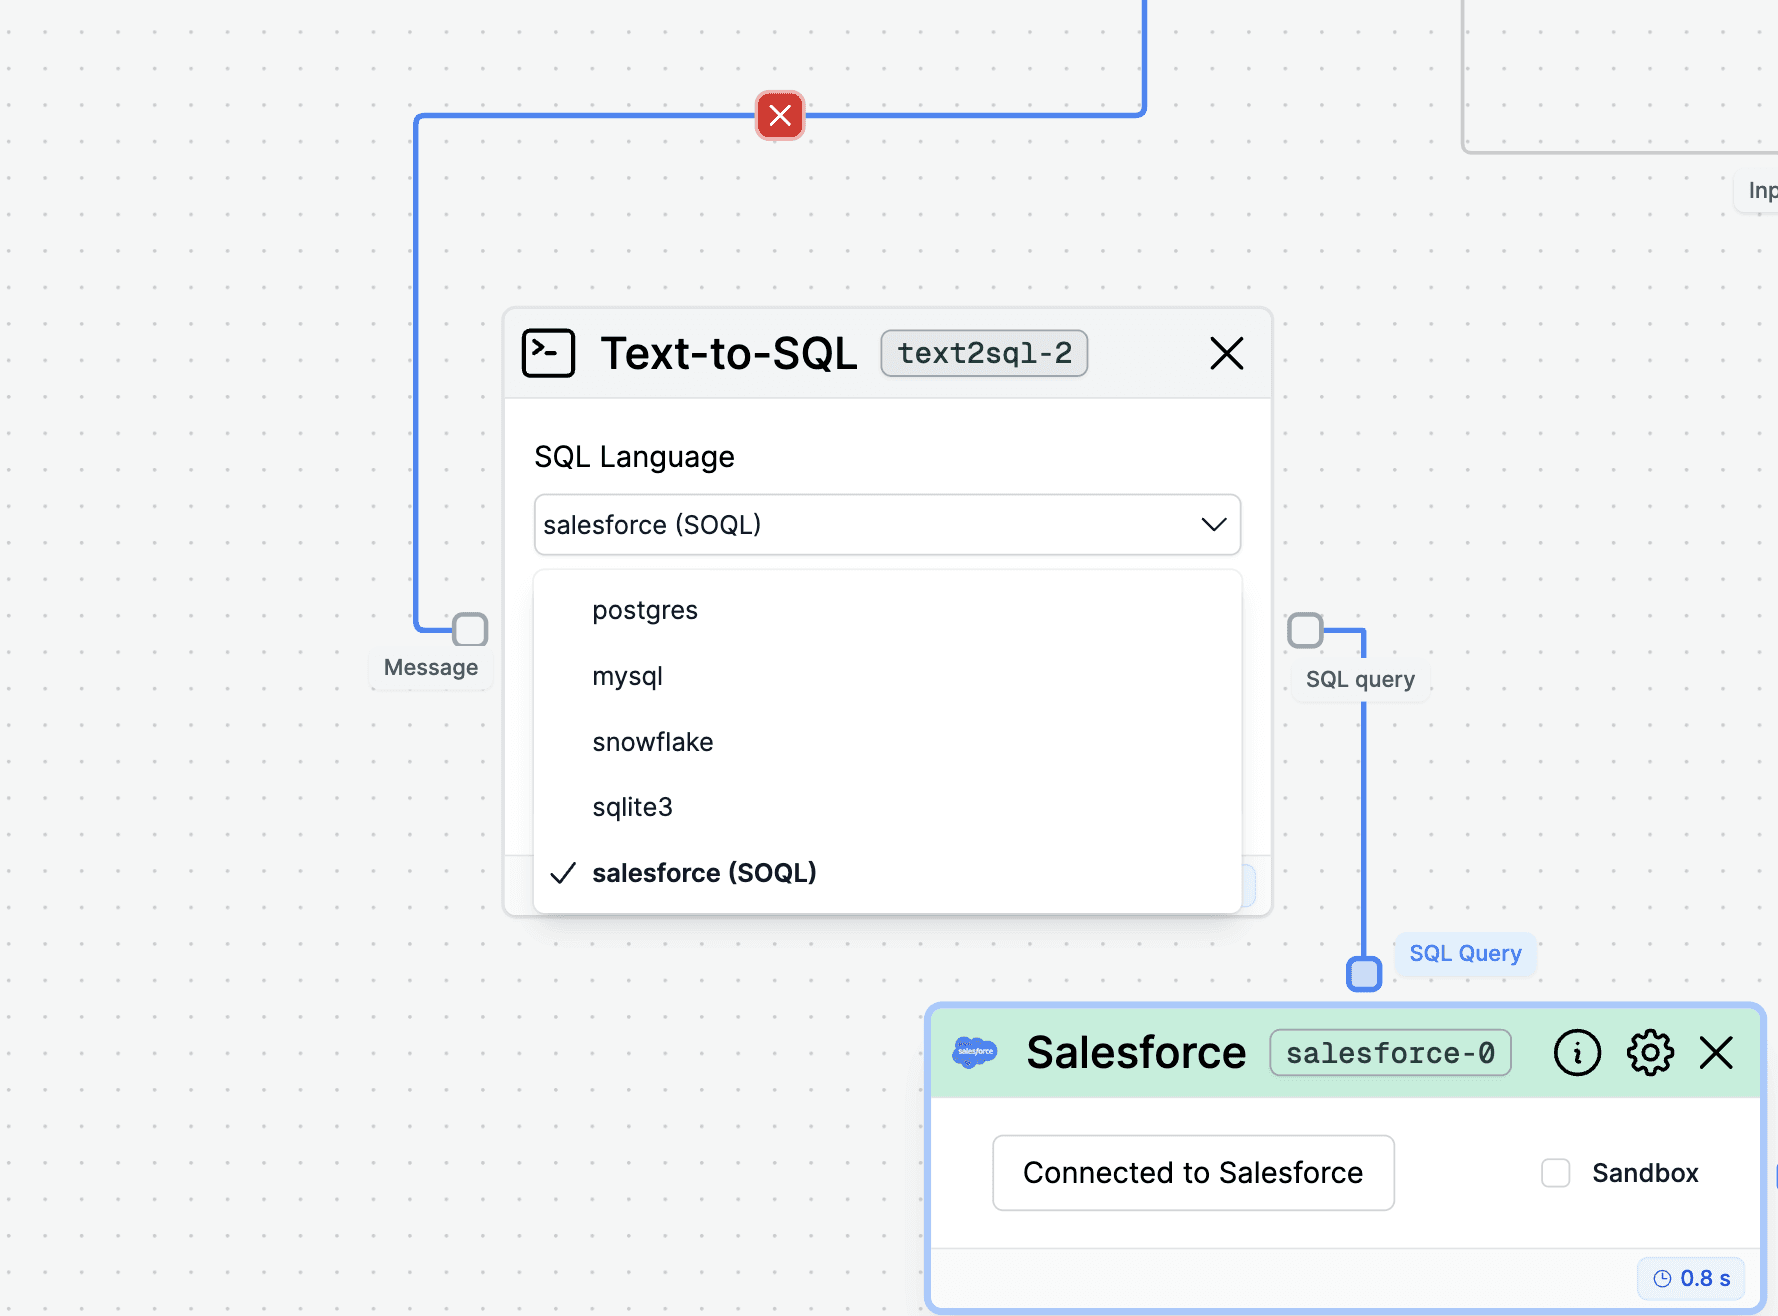Click the 0.8 s execution time badge
Image resolution: width=1778 pixels, height=1316 pixels.
pos(1691,1278)
